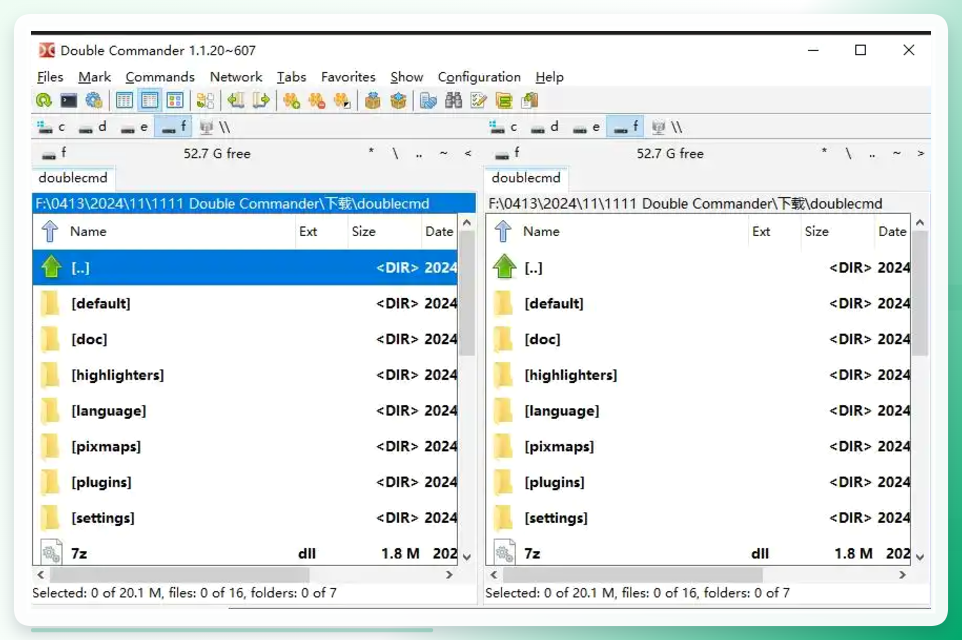
Task: Click home ~ button in right panel
Action: [x=897, y=153]
